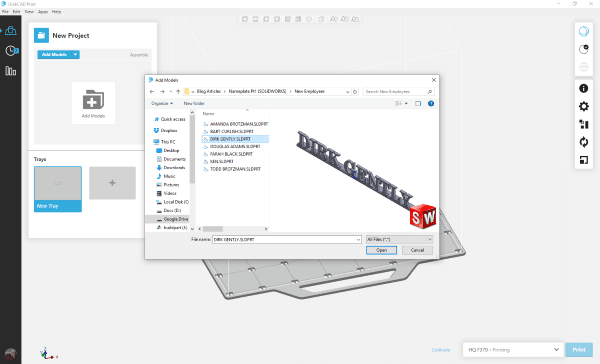Viewport: 600px width, 364px height.
Task: Open Model Settings gear icon
Action: click(x=584, y=106)
